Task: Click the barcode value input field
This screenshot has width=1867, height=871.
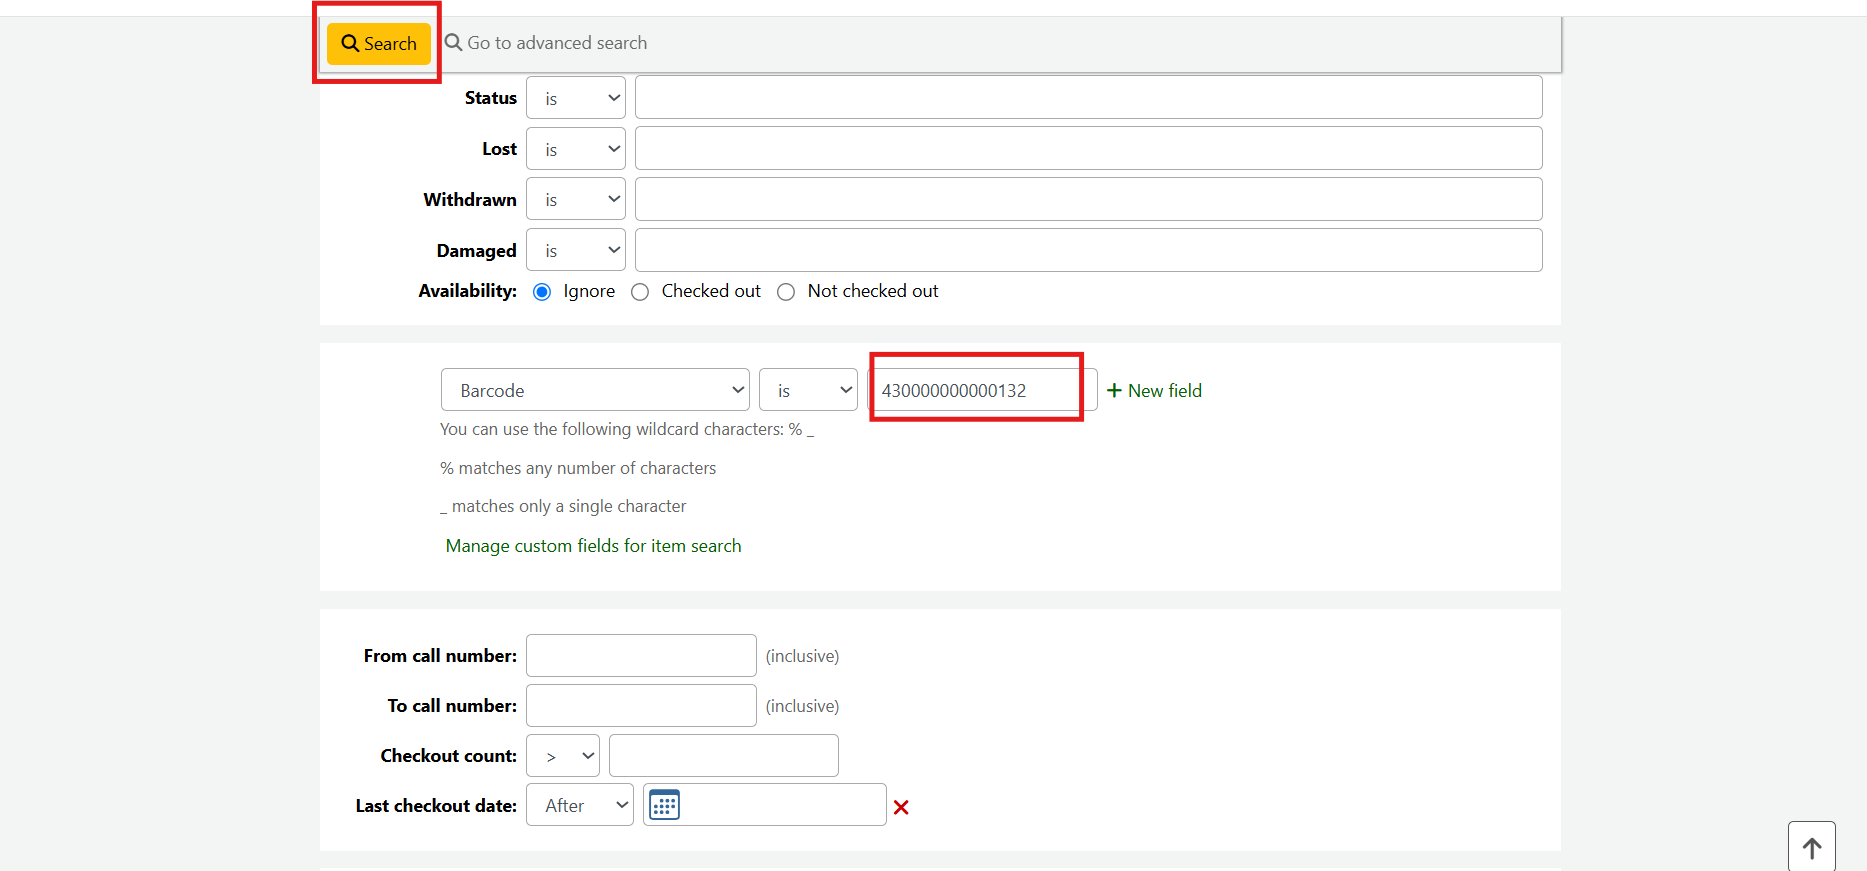Action: point(982,390)
